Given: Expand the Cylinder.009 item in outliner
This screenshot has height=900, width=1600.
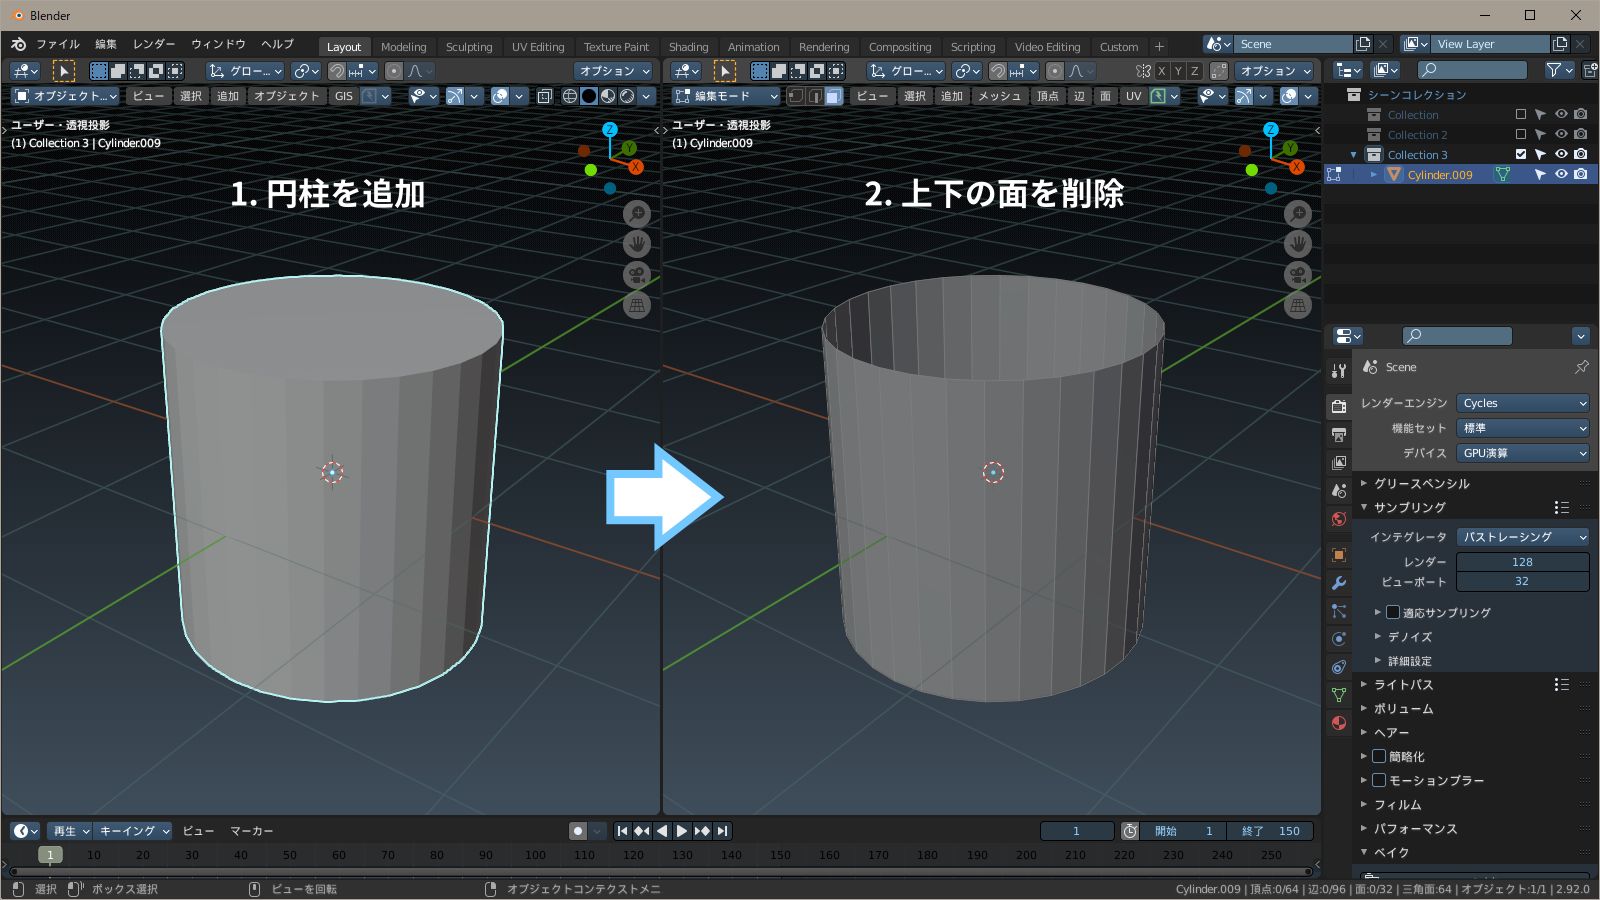Looking at the screenshot, I should 1375,174.
